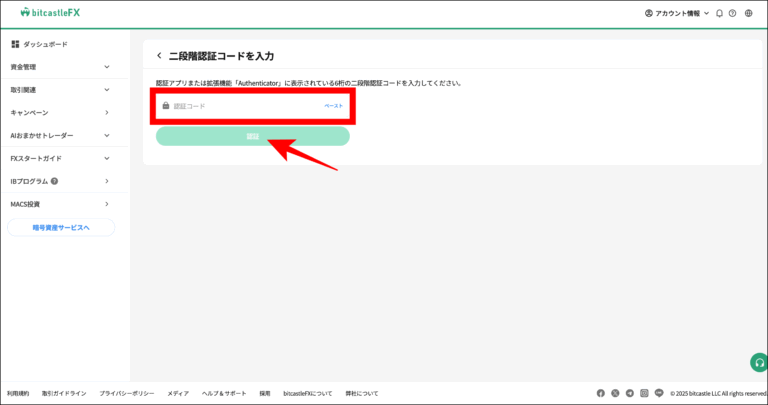Image resolution: width=768 pixels, height=405 pixels.
Task: Open the language globe icon
Action: click(x=748, y=13)
